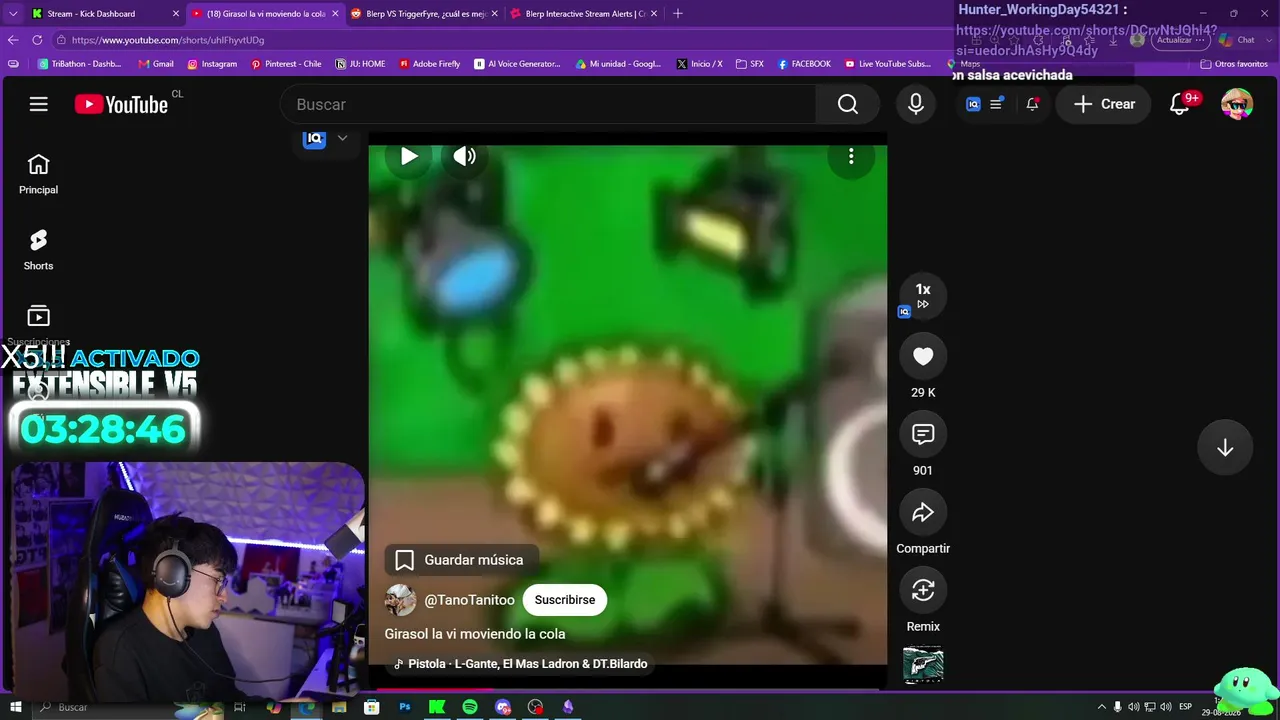
Task: Open the Pistola - L-Gante sound link
Action: point(521,664)
